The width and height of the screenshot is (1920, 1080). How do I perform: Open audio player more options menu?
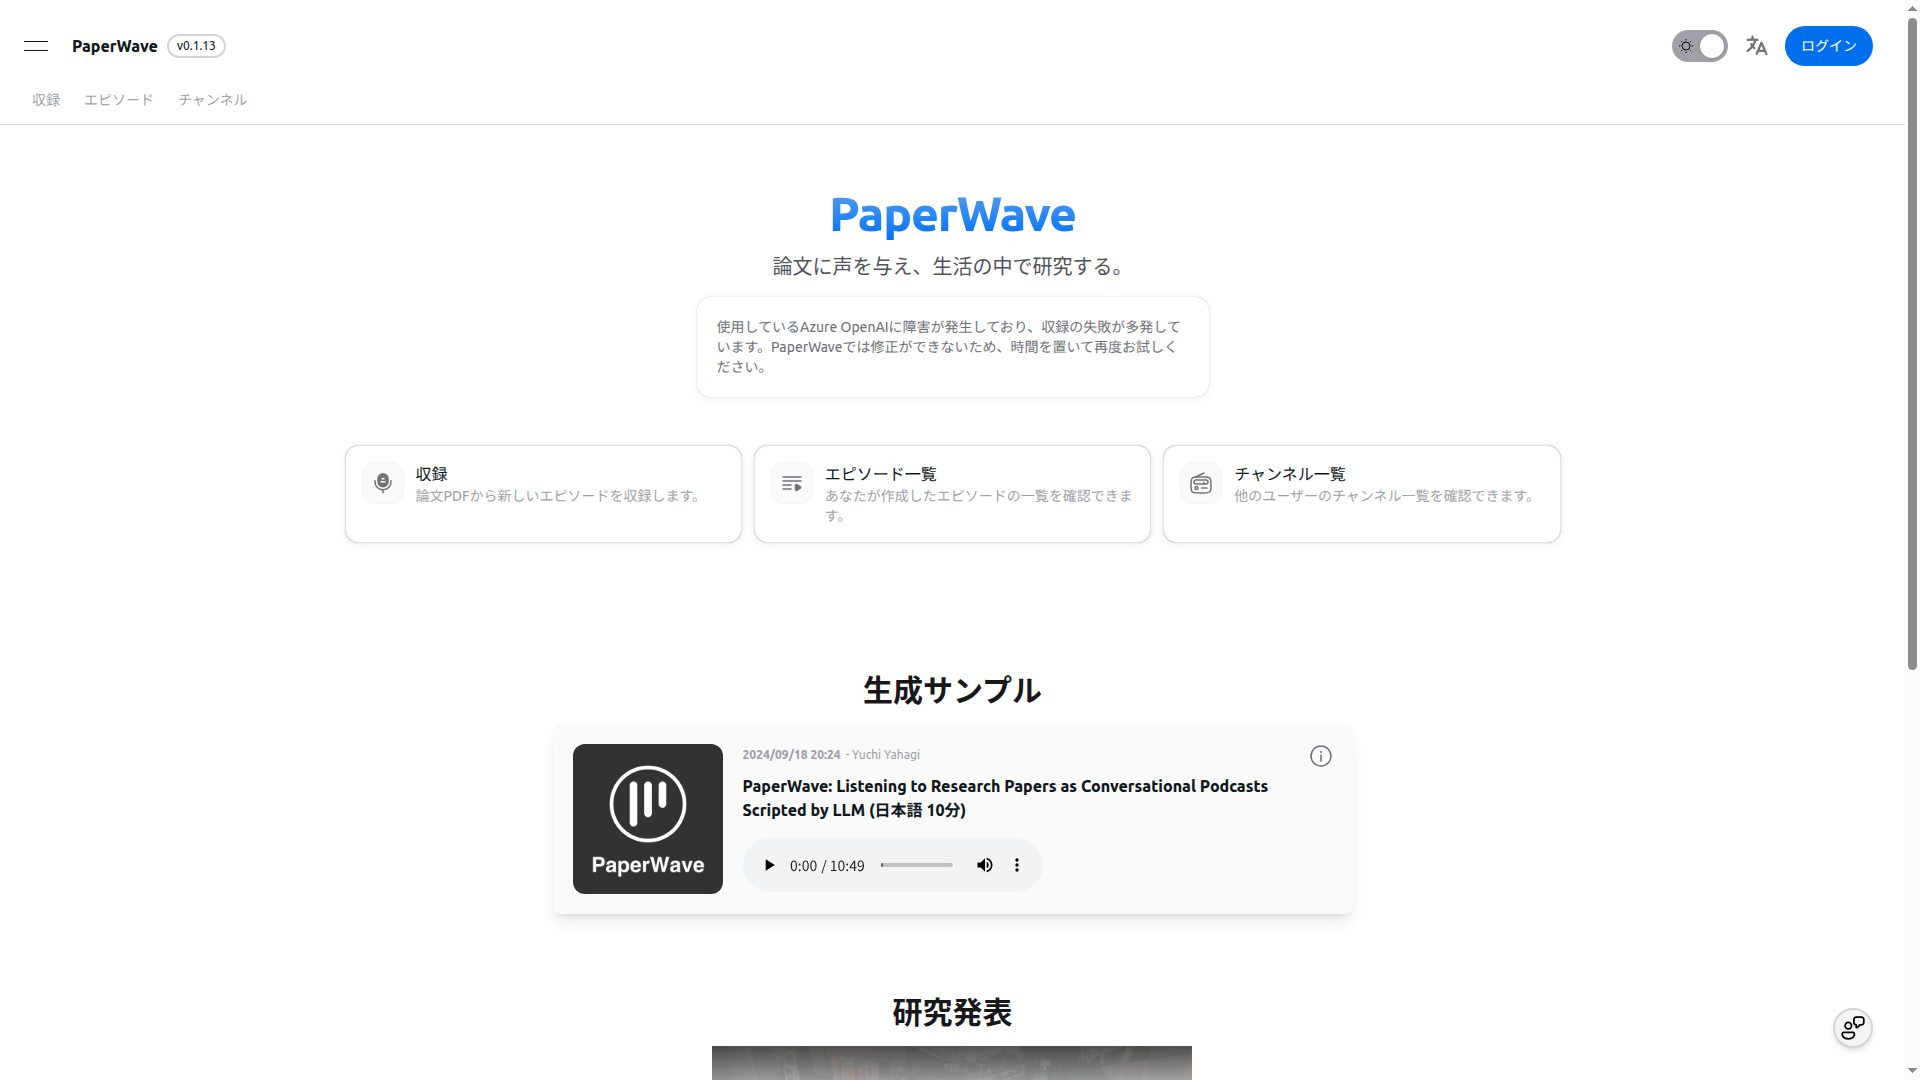point(1017,866)
